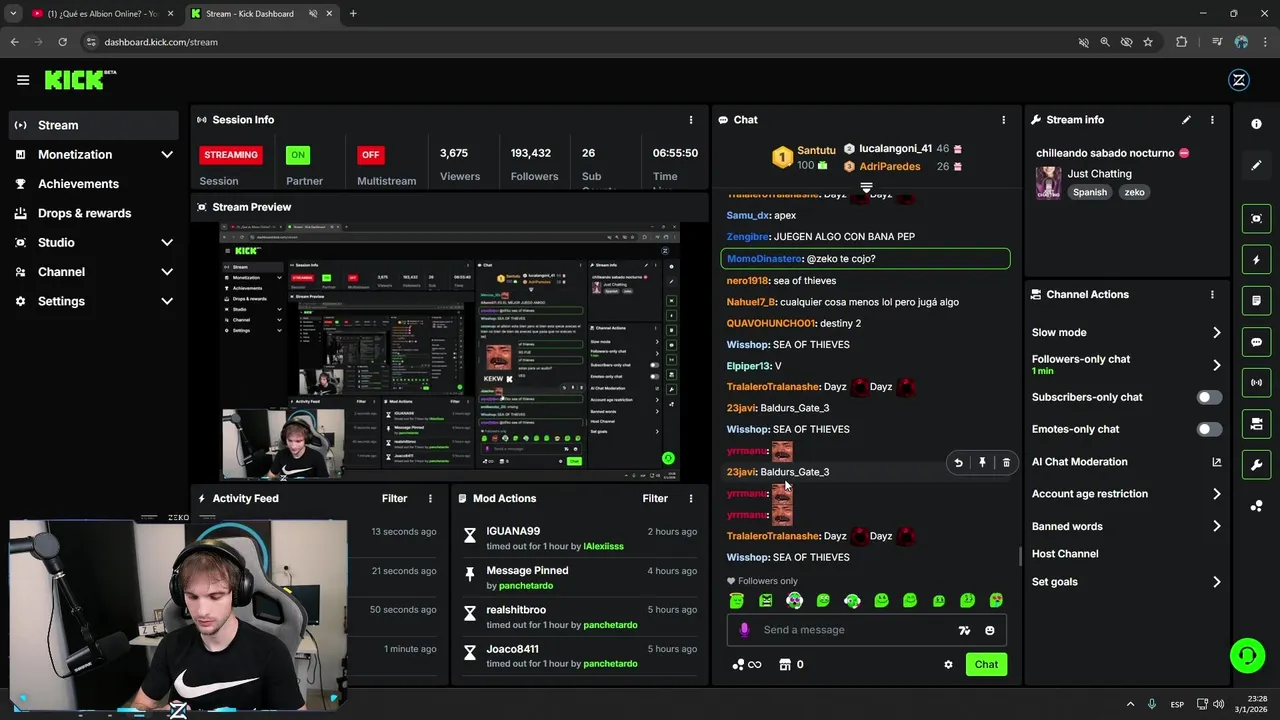Image resolution: width=1280 pixels, height=720 pixels.
Task: Select the Kick Dashboard browser tab
Action: click(x=263, y=14)
